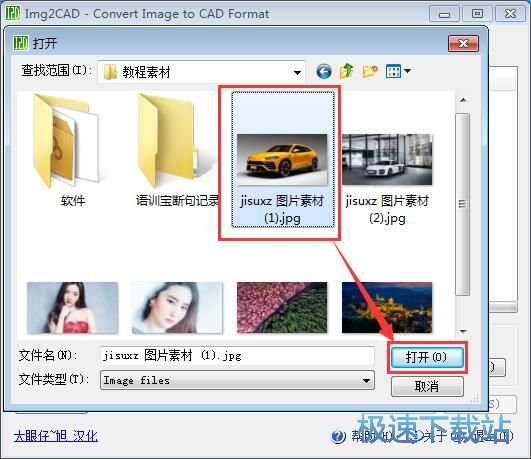531x459 pixels.
Task: Click the help question mark icon
Action: click(x=338, y=436)
